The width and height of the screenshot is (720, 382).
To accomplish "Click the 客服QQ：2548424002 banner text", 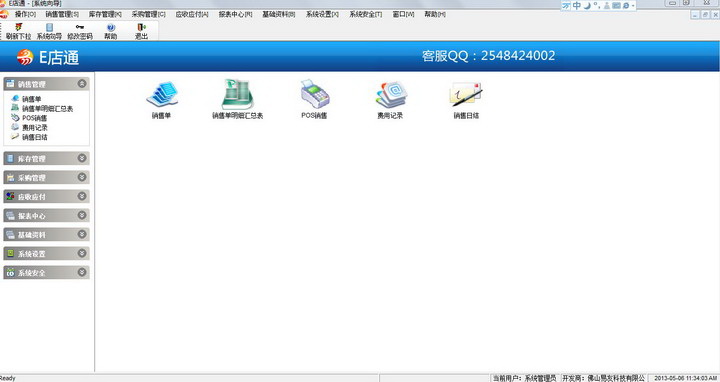I will (489, 56).
